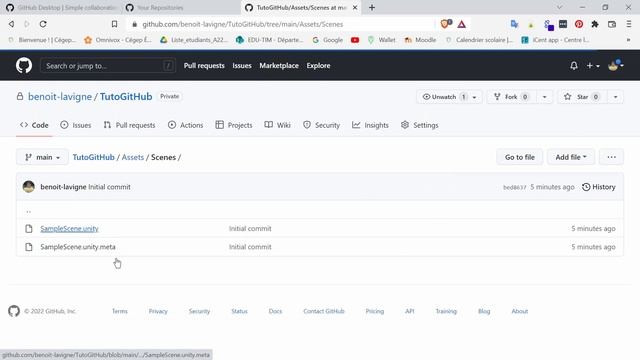Viewport: 640px width, 360px height.
Task: Go to Assets in breadcrumb
Action: (133, 157)
